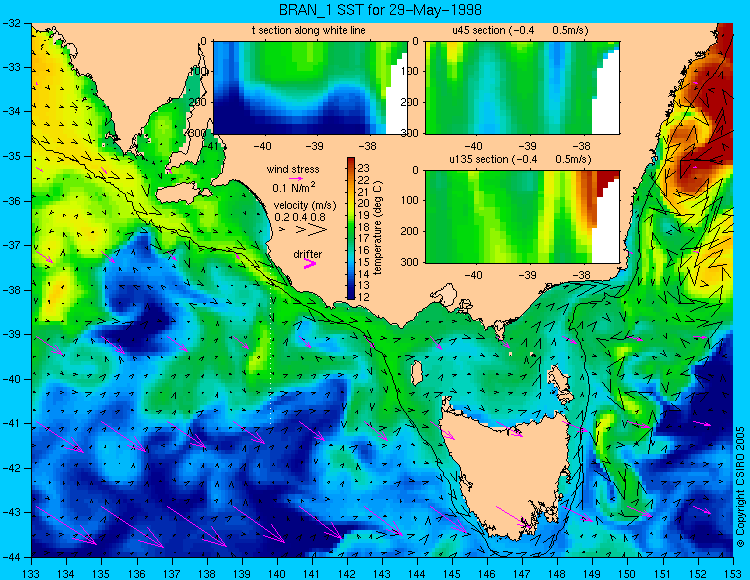750x580 pixels.
Task: Click latitude label '-42' on the main left axis
Action: pos(11,468)
